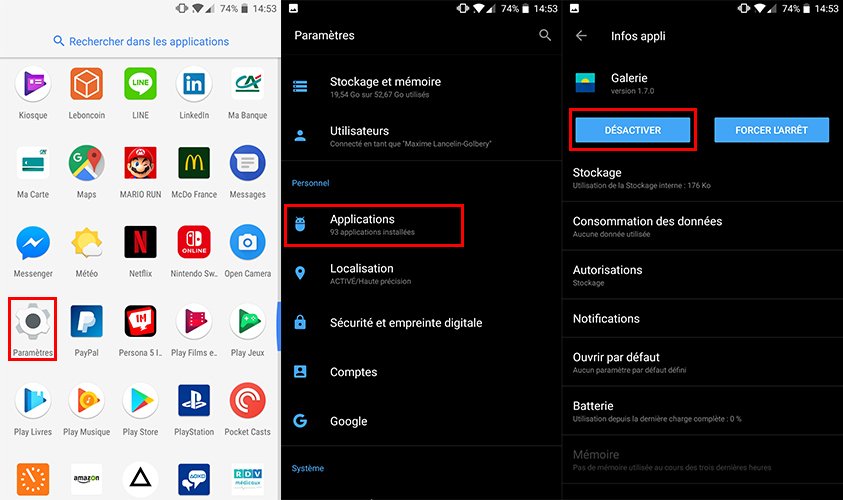Open the PayPal app
This screenshot has height=500, width=843.
tap(86, 322)
